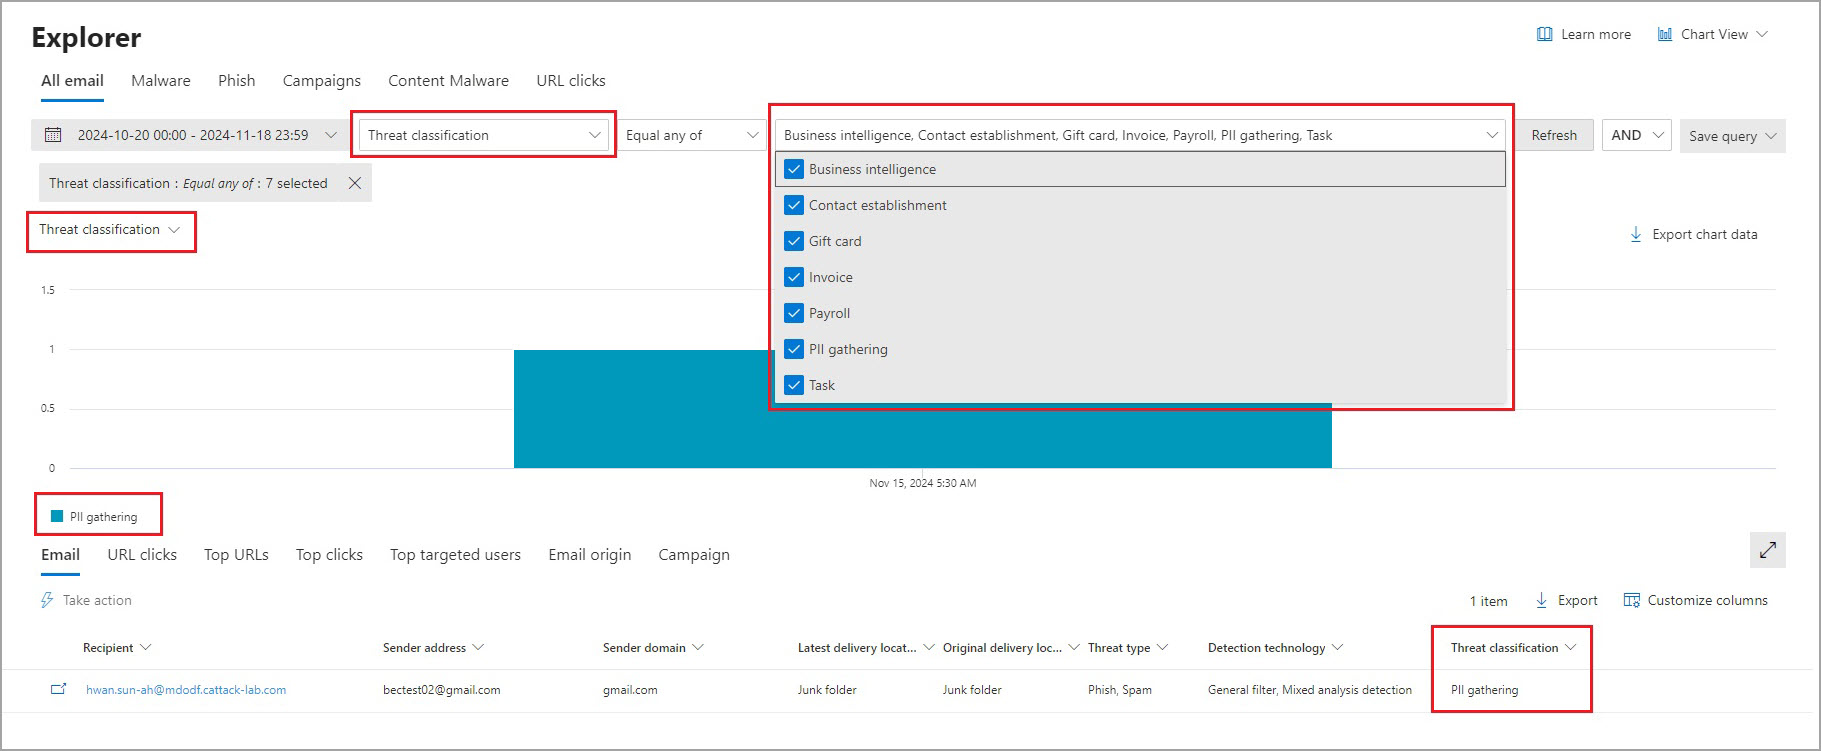Click the Chart View icon
Viewport: 1821px width, 751px height.
click(1665, 34)
